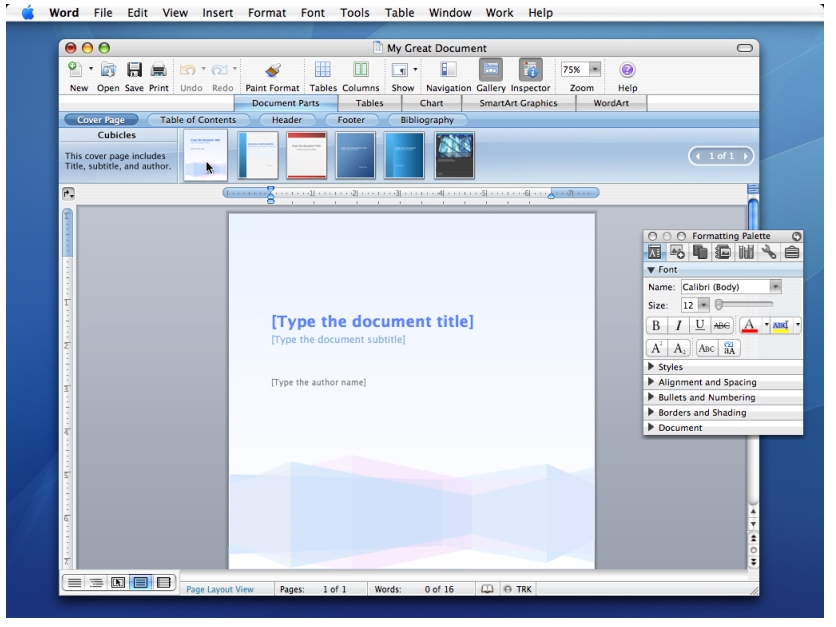Image resolution: width=836 pixels, height=627 pixels.
Task: Open the Inspector toolbar icon
Action: pos(530,70)
